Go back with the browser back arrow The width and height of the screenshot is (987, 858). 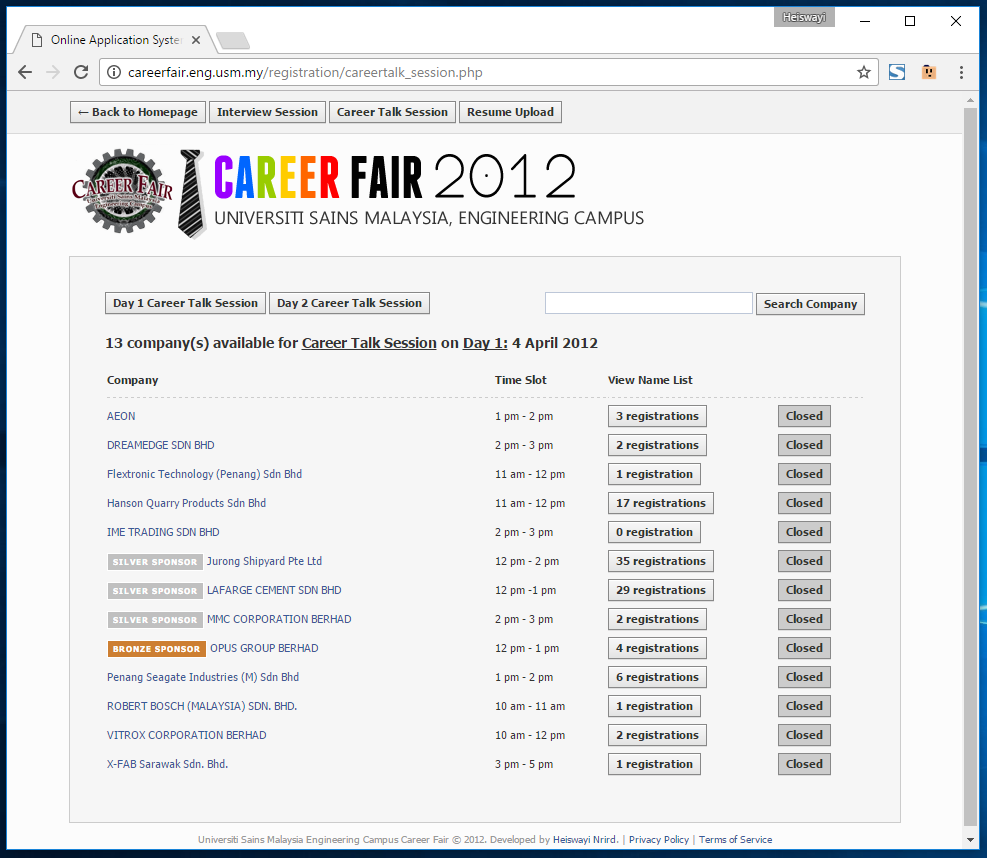[25, 72]
